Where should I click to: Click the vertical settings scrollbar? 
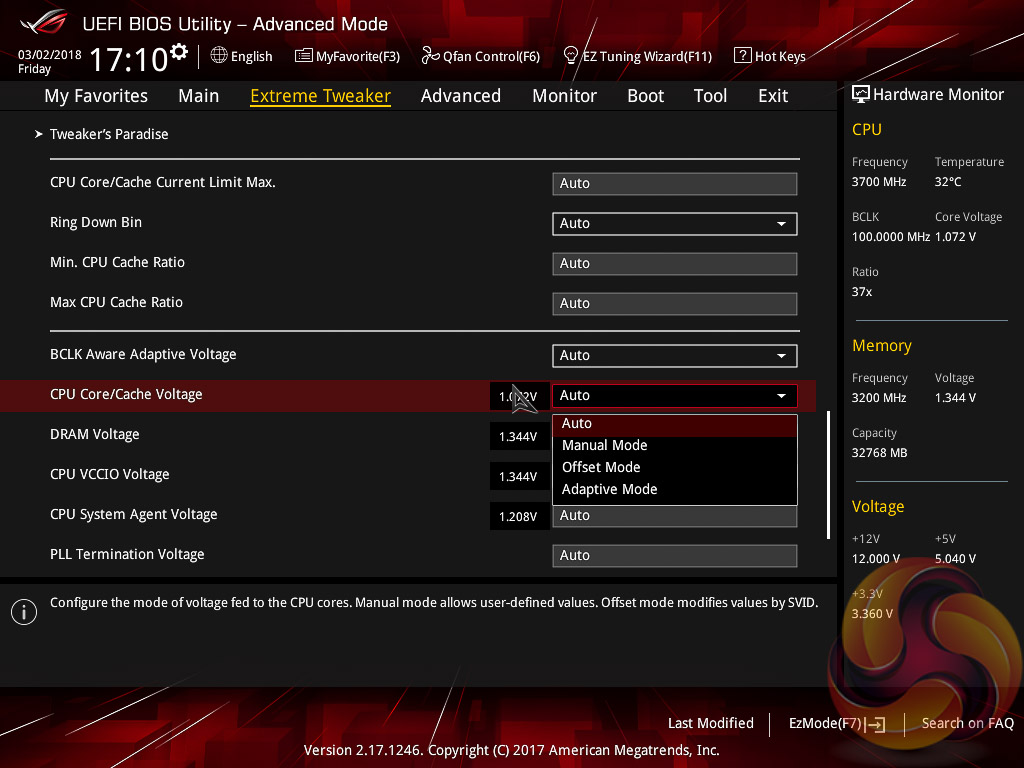(828, 475)
